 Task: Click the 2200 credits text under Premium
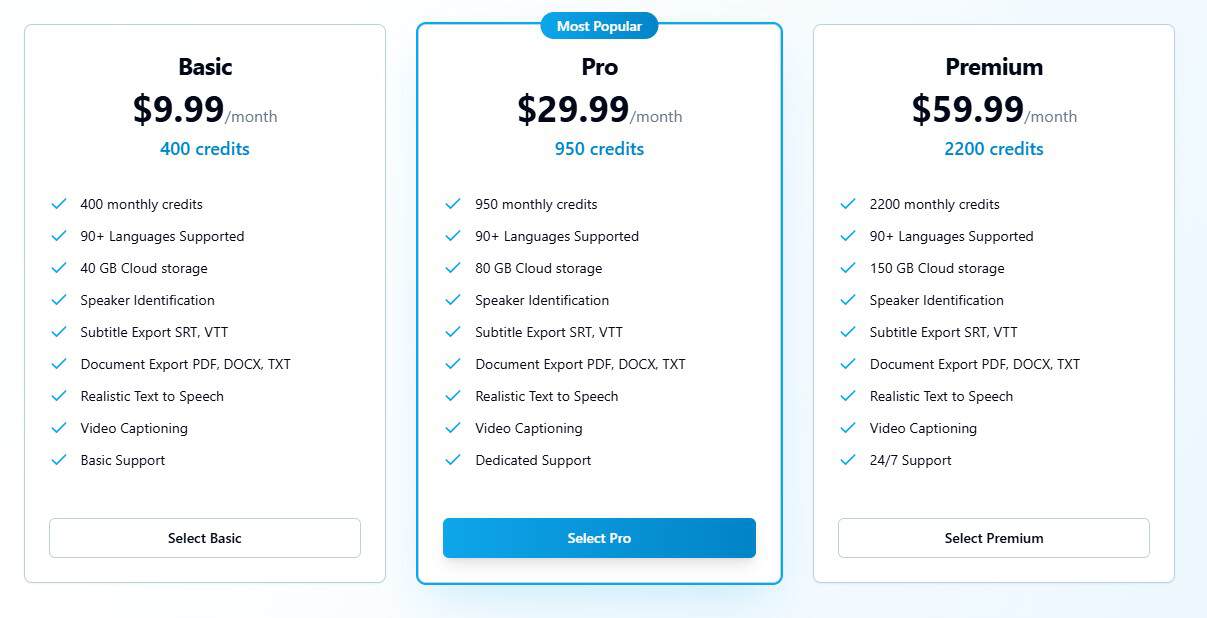tap(993, 148)
